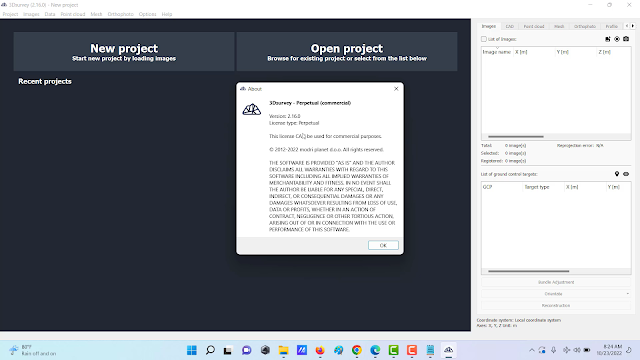The image size is (640, 360).
Task: Click the camera icon above image list
Action: click(x=626, y=39)
